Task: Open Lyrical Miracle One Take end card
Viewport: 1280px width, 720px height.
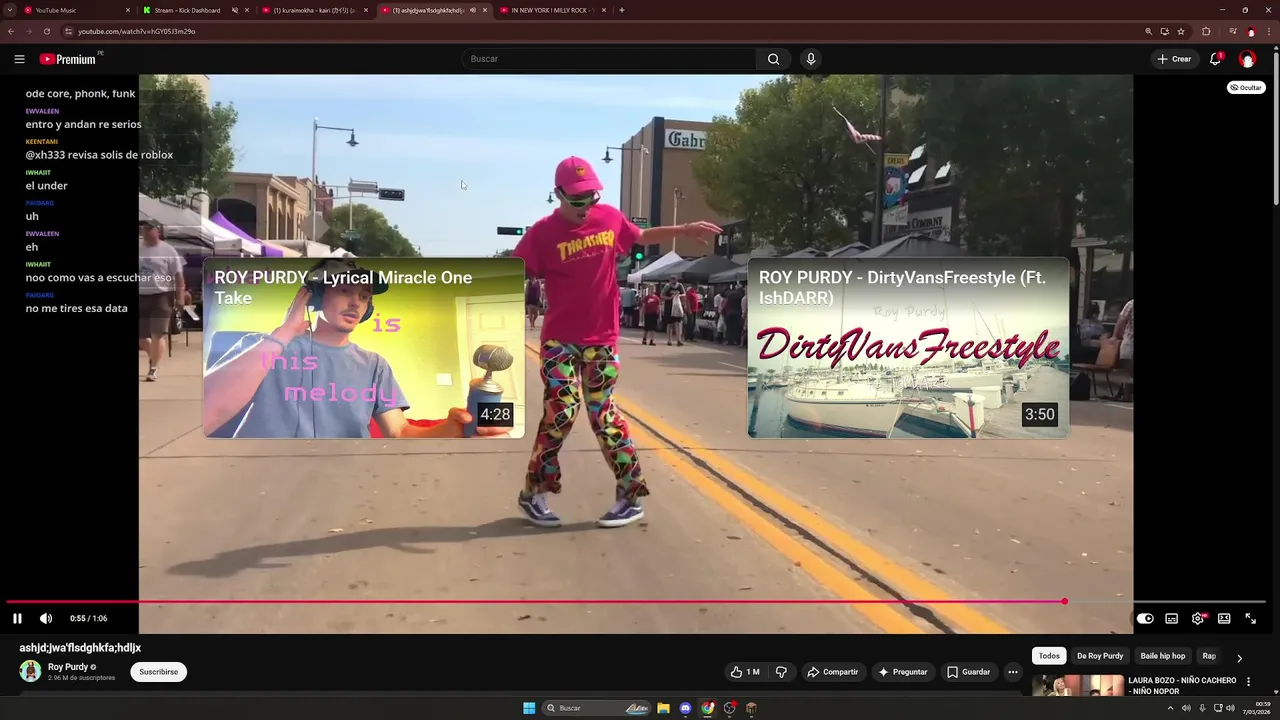Action: click(364, 348)
